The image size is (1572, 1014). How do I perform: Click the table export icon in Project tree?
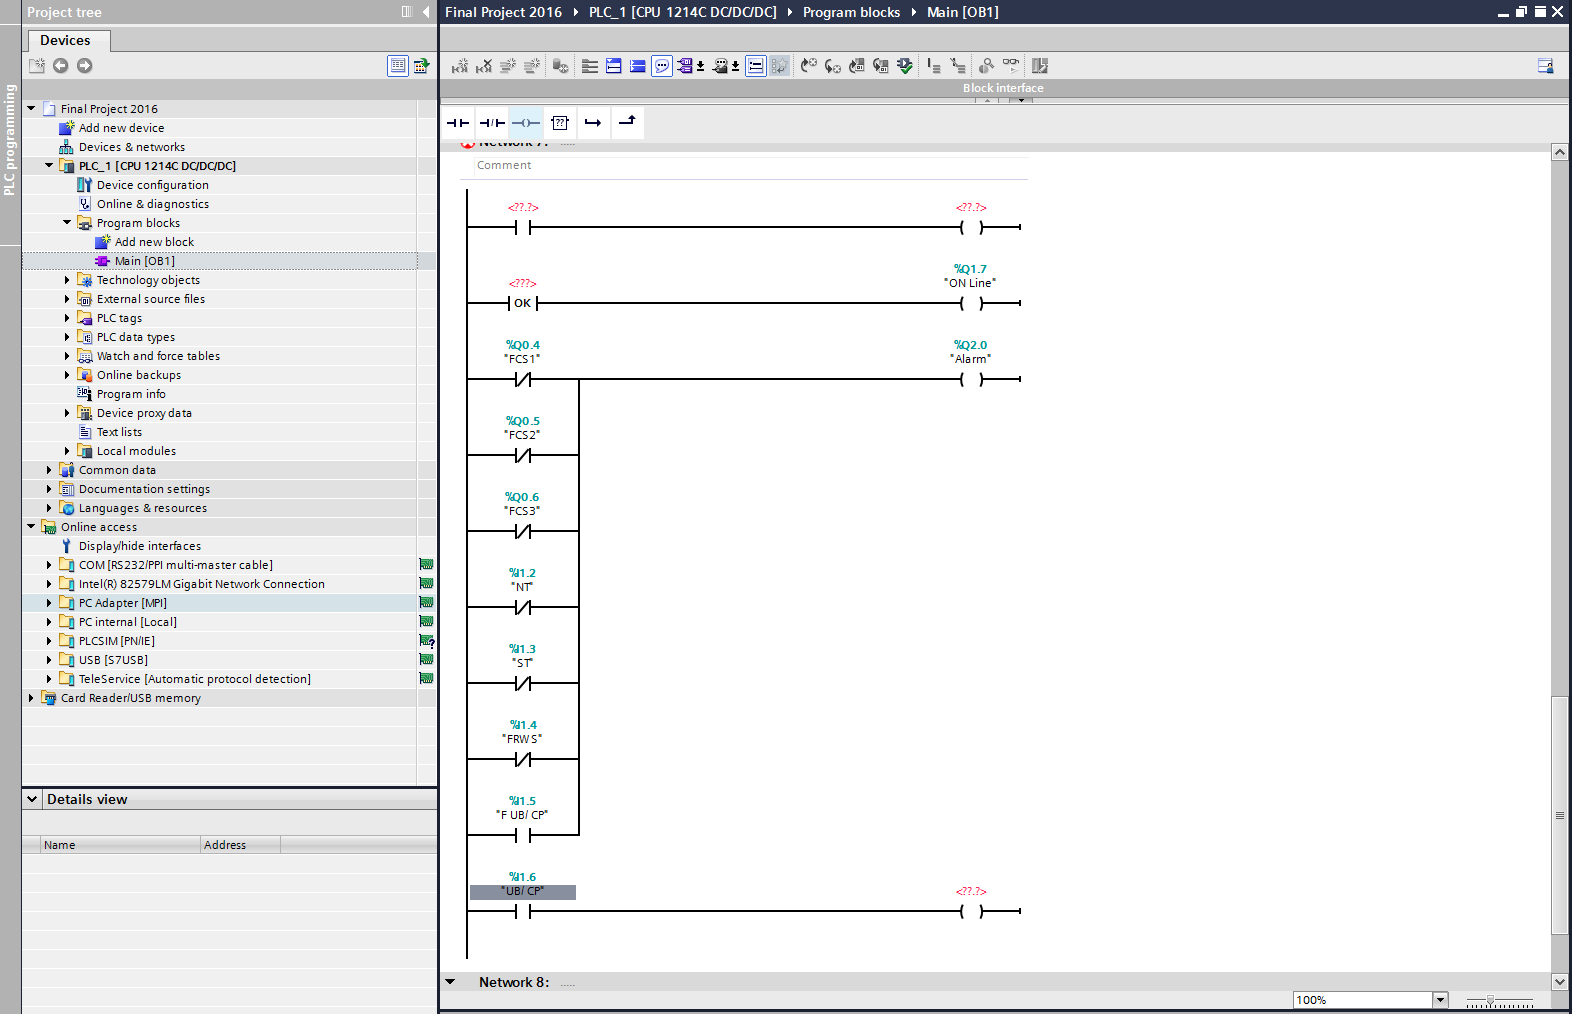pos(422,66)
